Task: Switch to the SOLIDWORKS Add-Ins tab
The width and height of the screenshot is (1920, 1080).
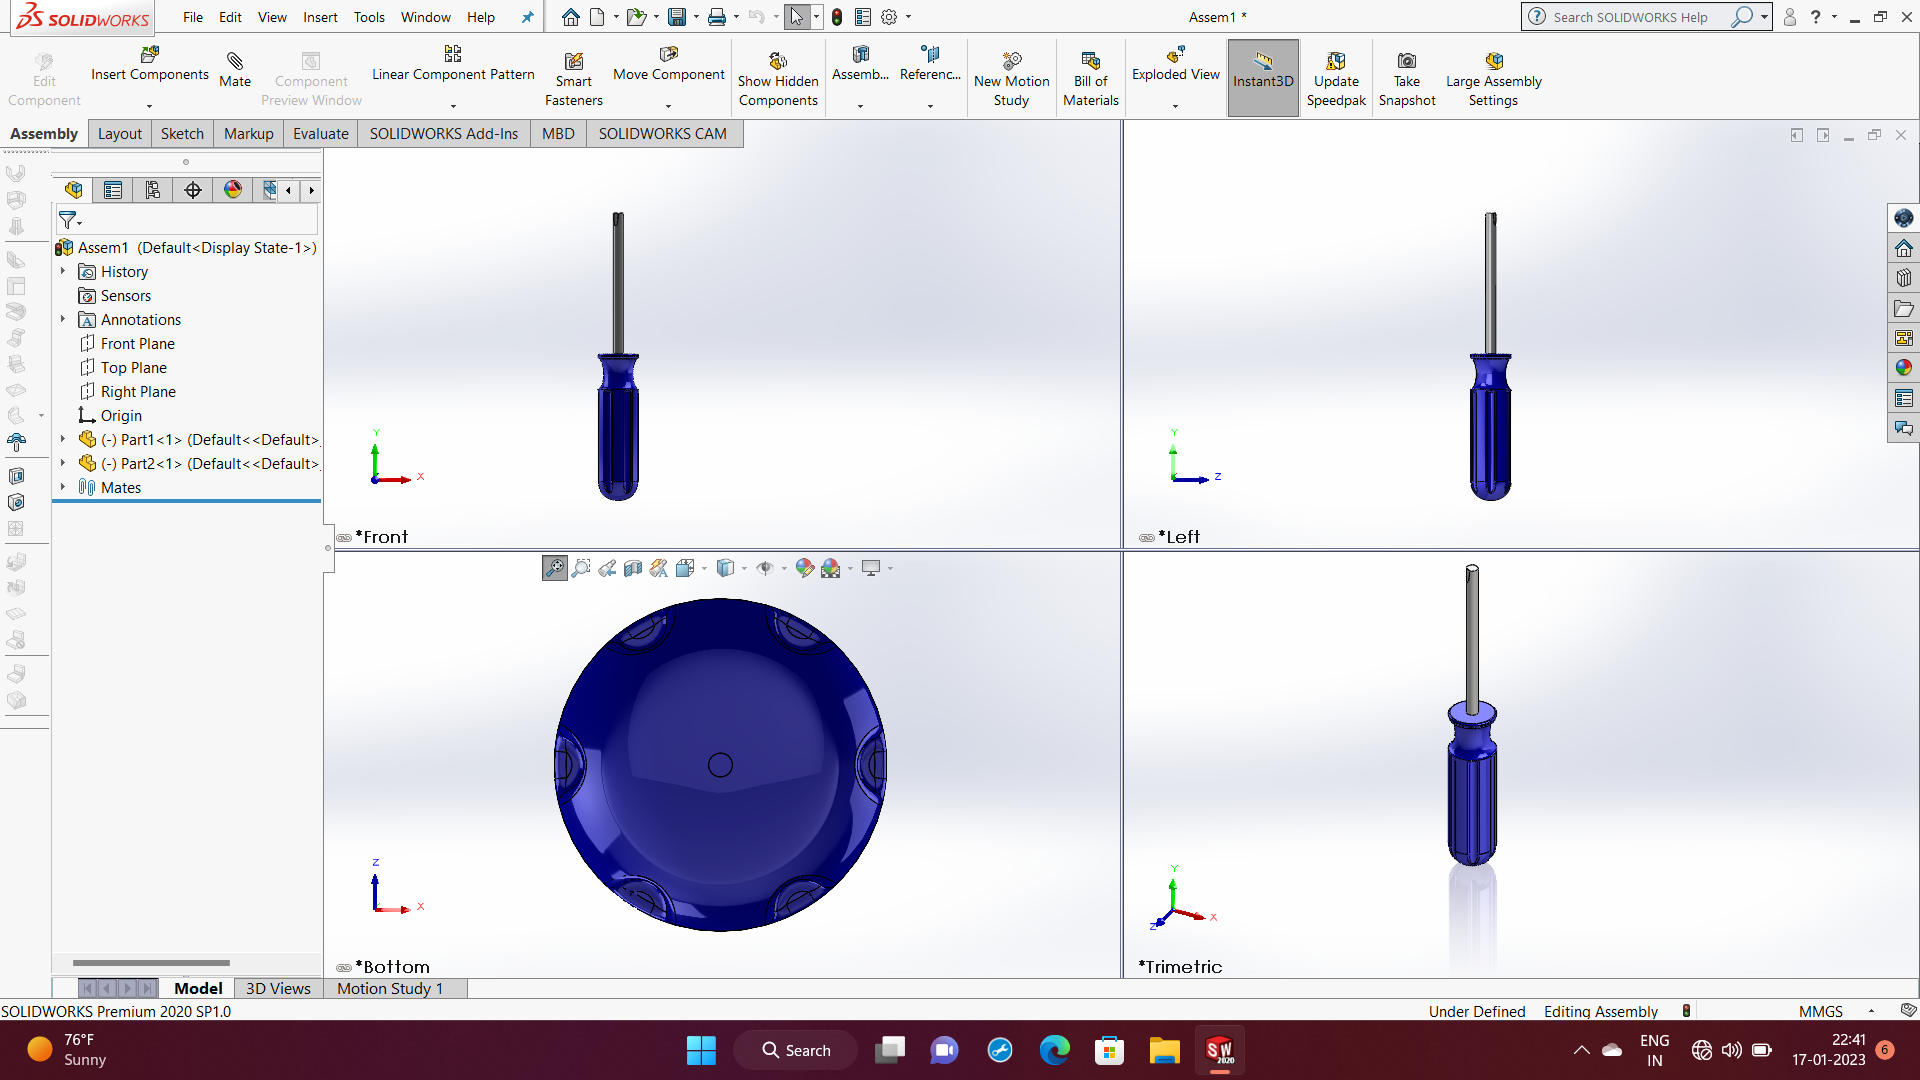Action: tap(444, 134)
